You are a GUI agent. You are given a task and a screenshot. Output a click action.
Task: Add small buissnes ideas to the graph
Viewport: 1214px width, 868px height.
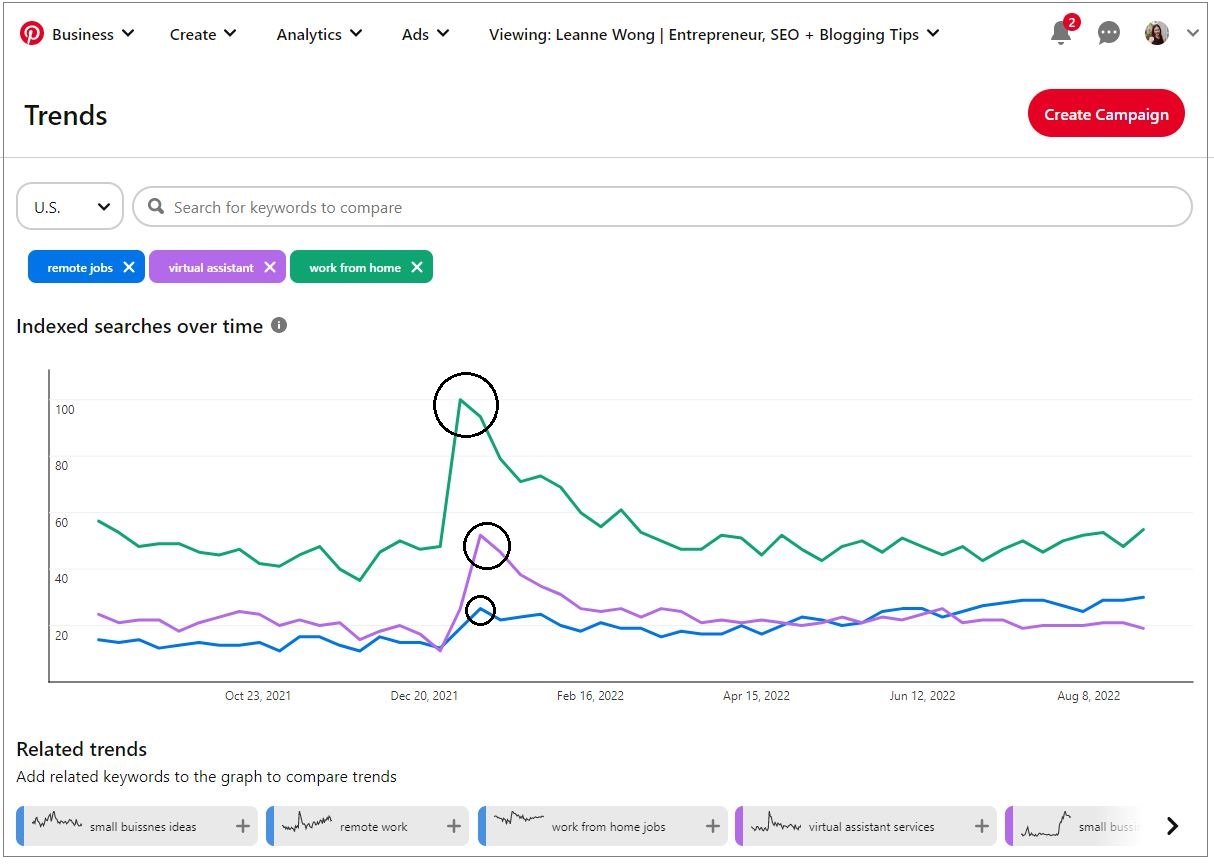coord(243,826)
